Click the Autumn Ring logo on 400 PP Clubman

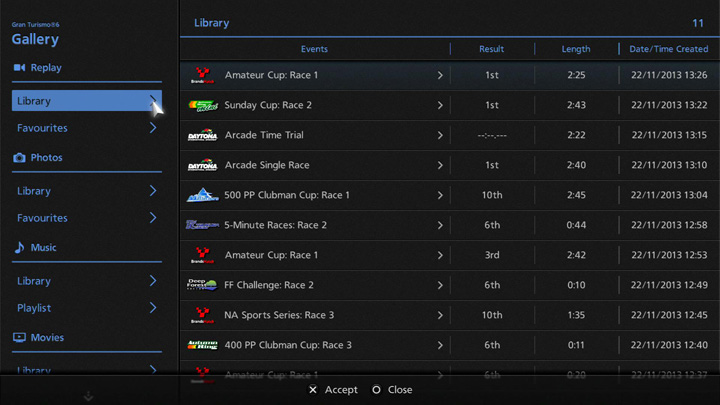[202, 345]
